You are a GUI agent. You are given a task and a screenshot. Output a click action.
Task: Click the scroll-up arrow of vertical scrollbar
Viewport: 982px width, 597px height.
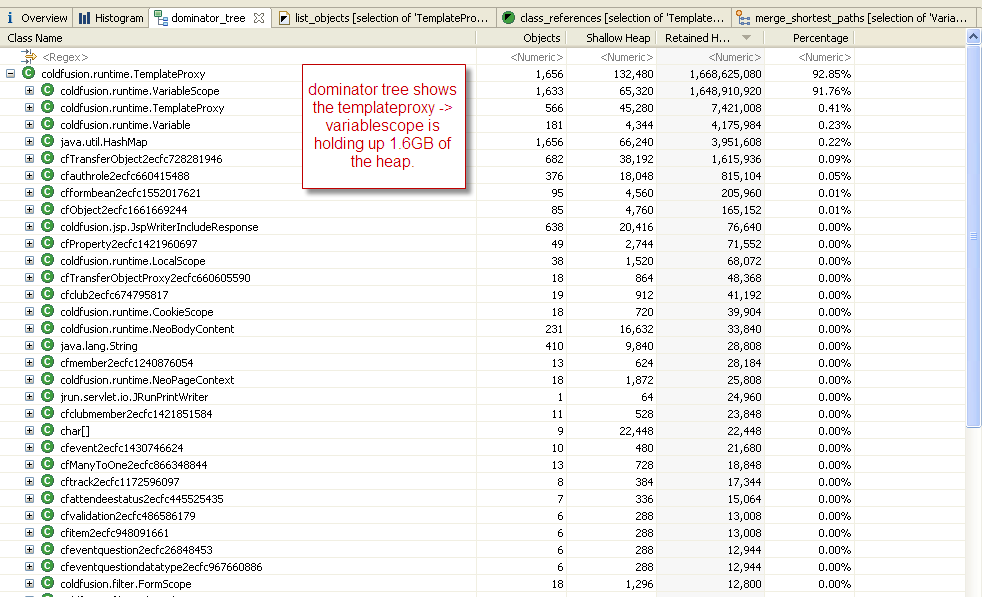(x=973, y=37)
